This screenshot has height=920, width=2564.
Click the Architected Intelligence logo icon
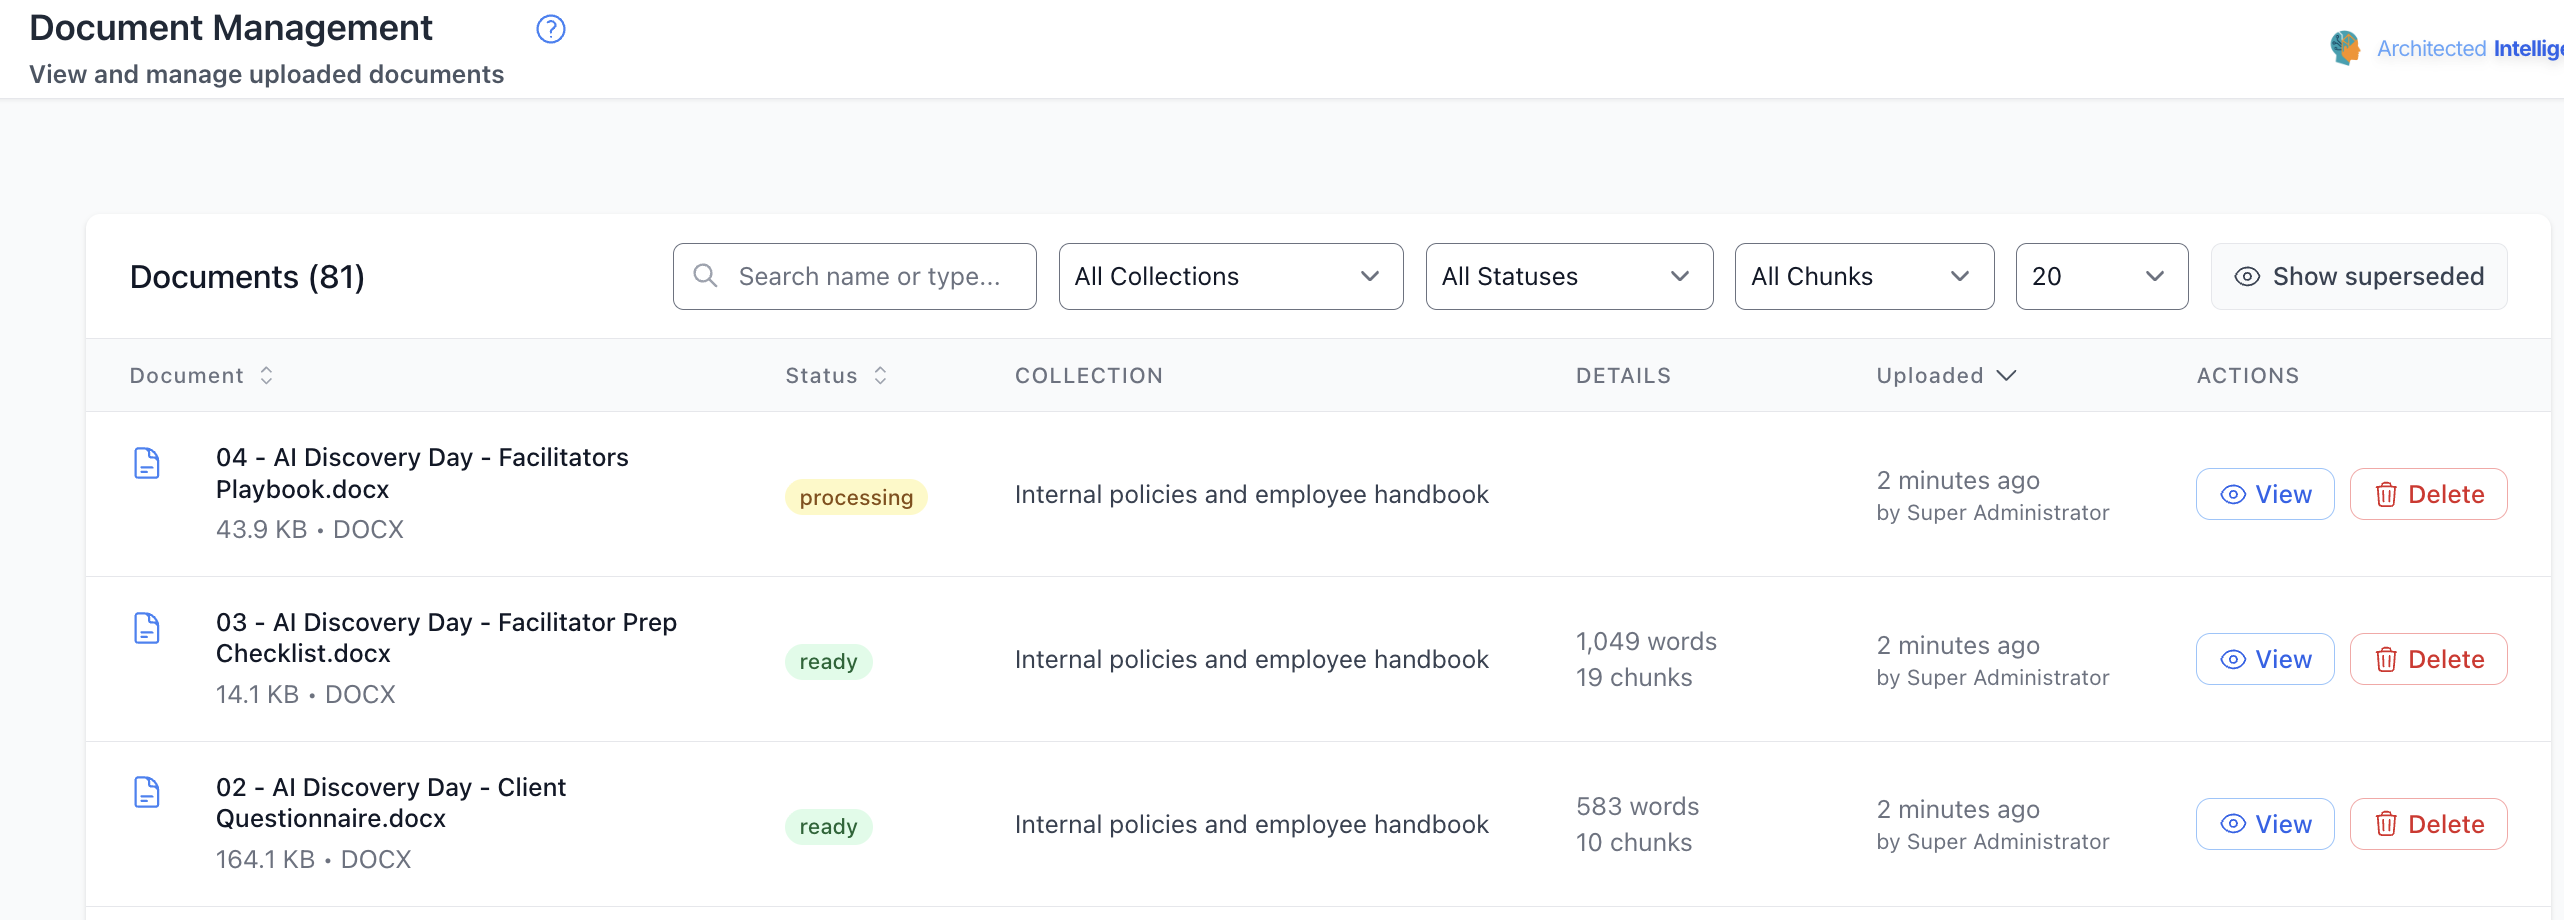pyautogui.click(x=2344, y=48)
